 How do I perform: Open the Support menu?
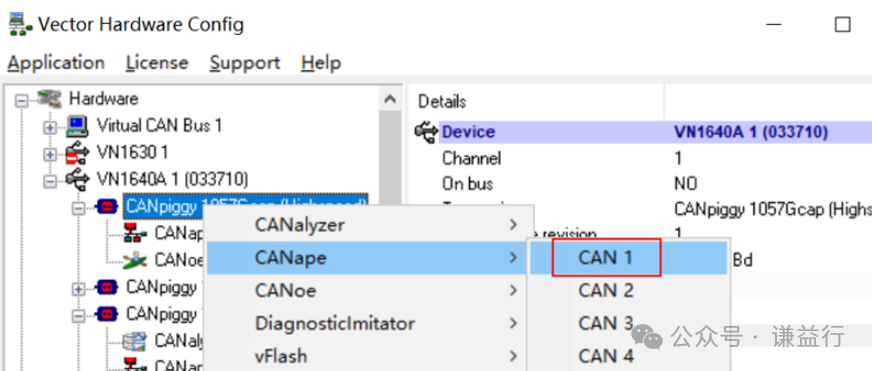[x=245, y=63]
